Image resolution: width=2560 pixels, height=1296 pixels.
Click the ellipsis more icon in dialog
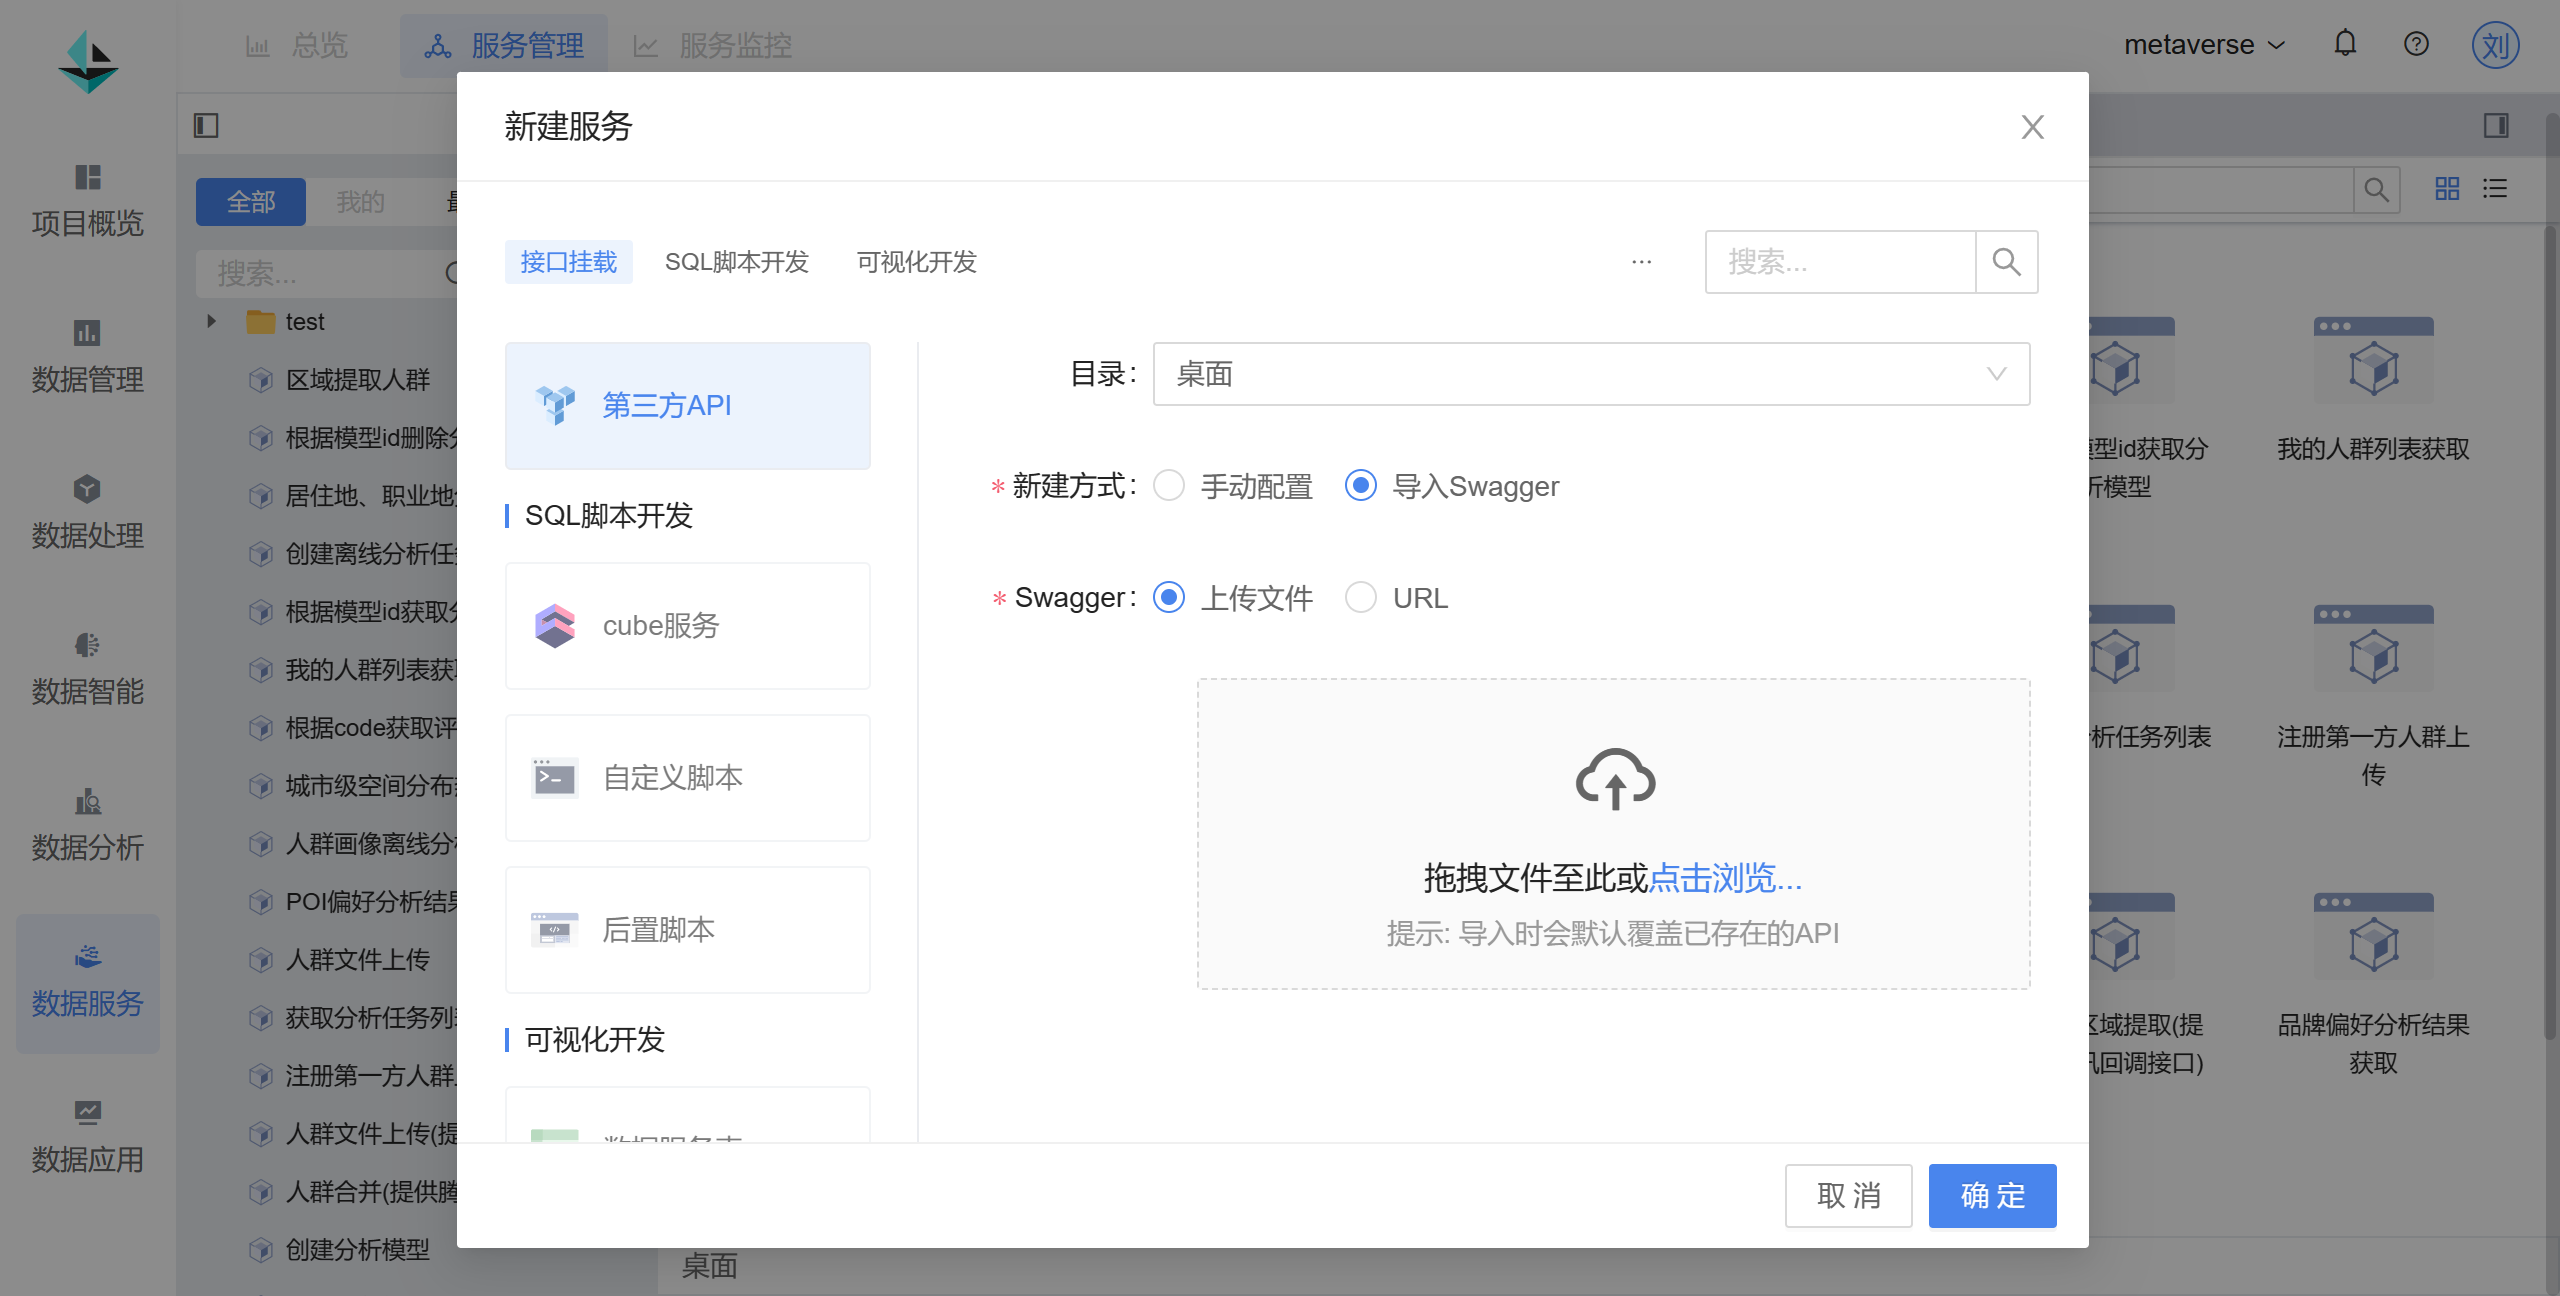(1641, 262)
